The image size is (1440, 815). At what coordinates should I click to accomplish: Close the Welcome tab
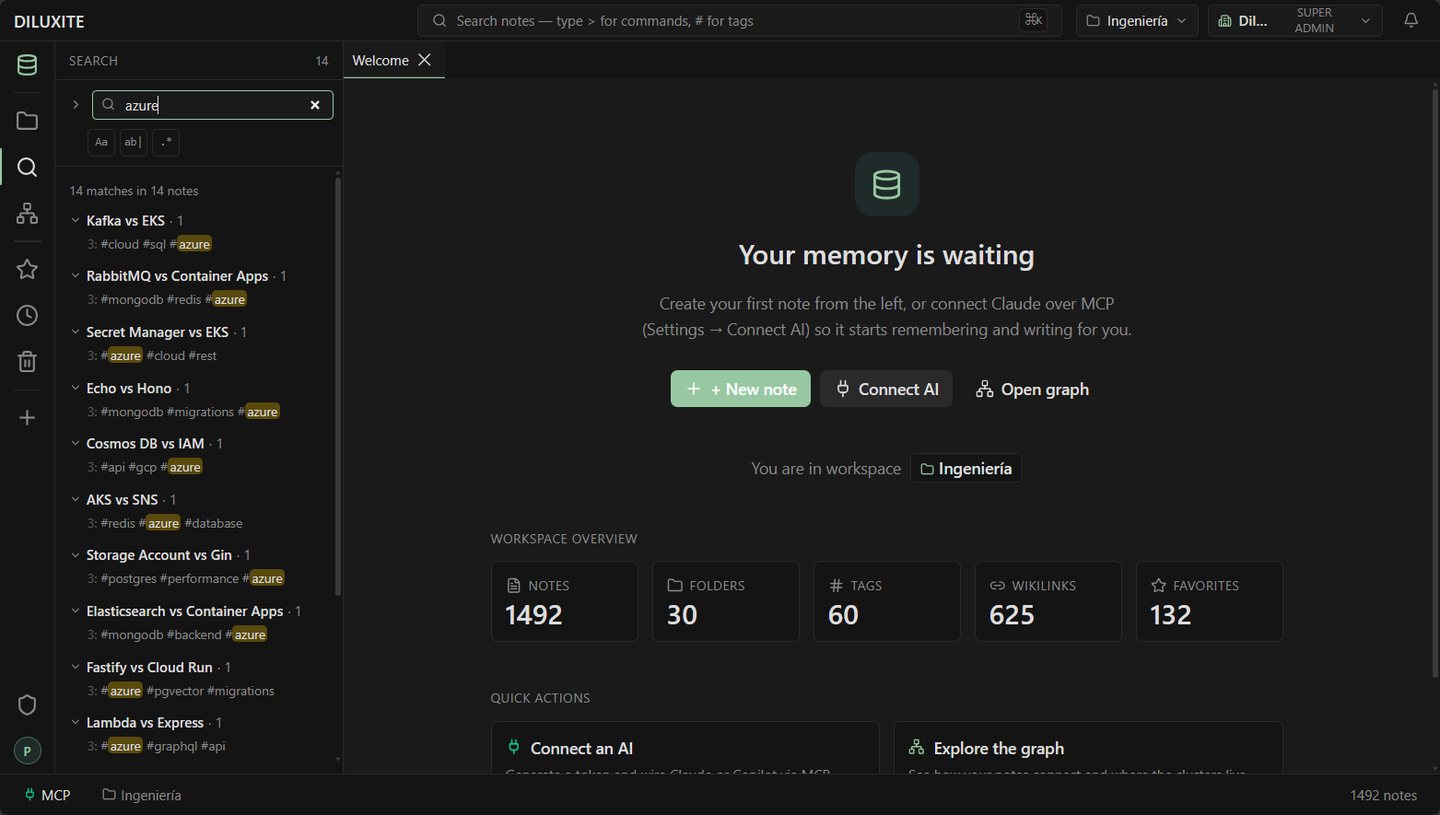click(x=425, y=60)
